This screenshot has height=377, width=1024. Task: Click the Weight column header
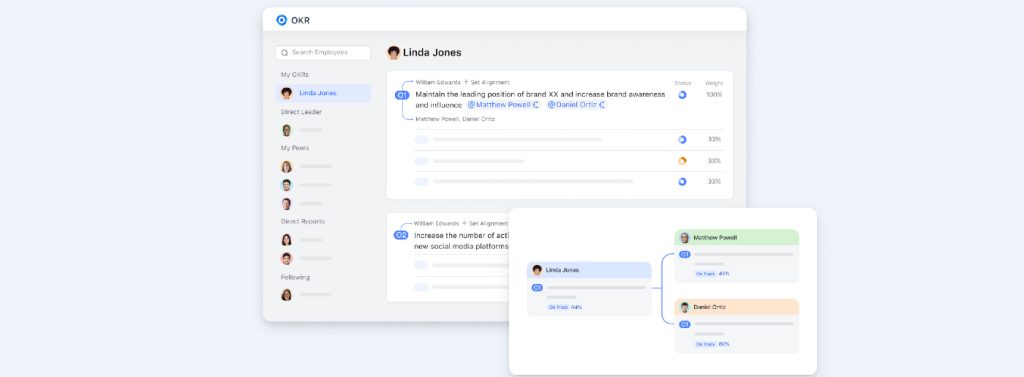pos(714,83)
